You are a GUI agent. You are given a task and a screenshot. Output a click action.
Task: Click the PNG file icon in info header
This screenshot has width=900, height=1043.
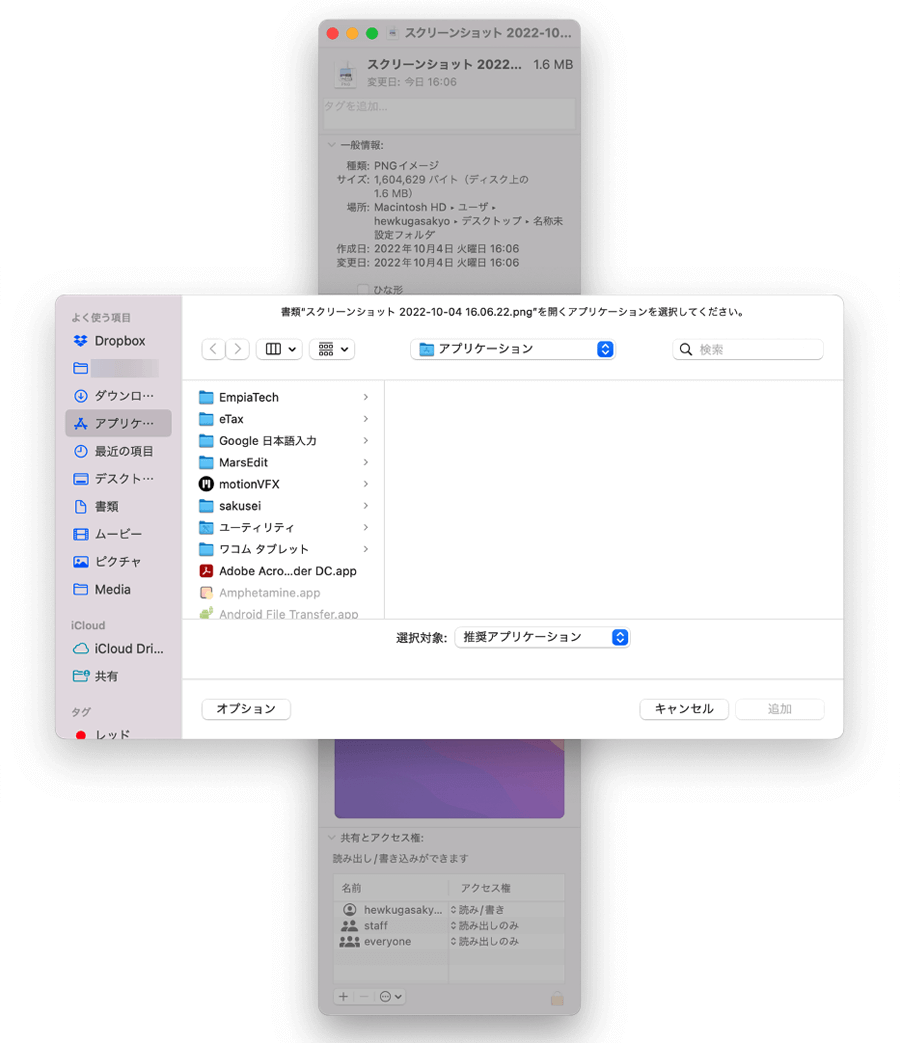(x=346, y=74)
